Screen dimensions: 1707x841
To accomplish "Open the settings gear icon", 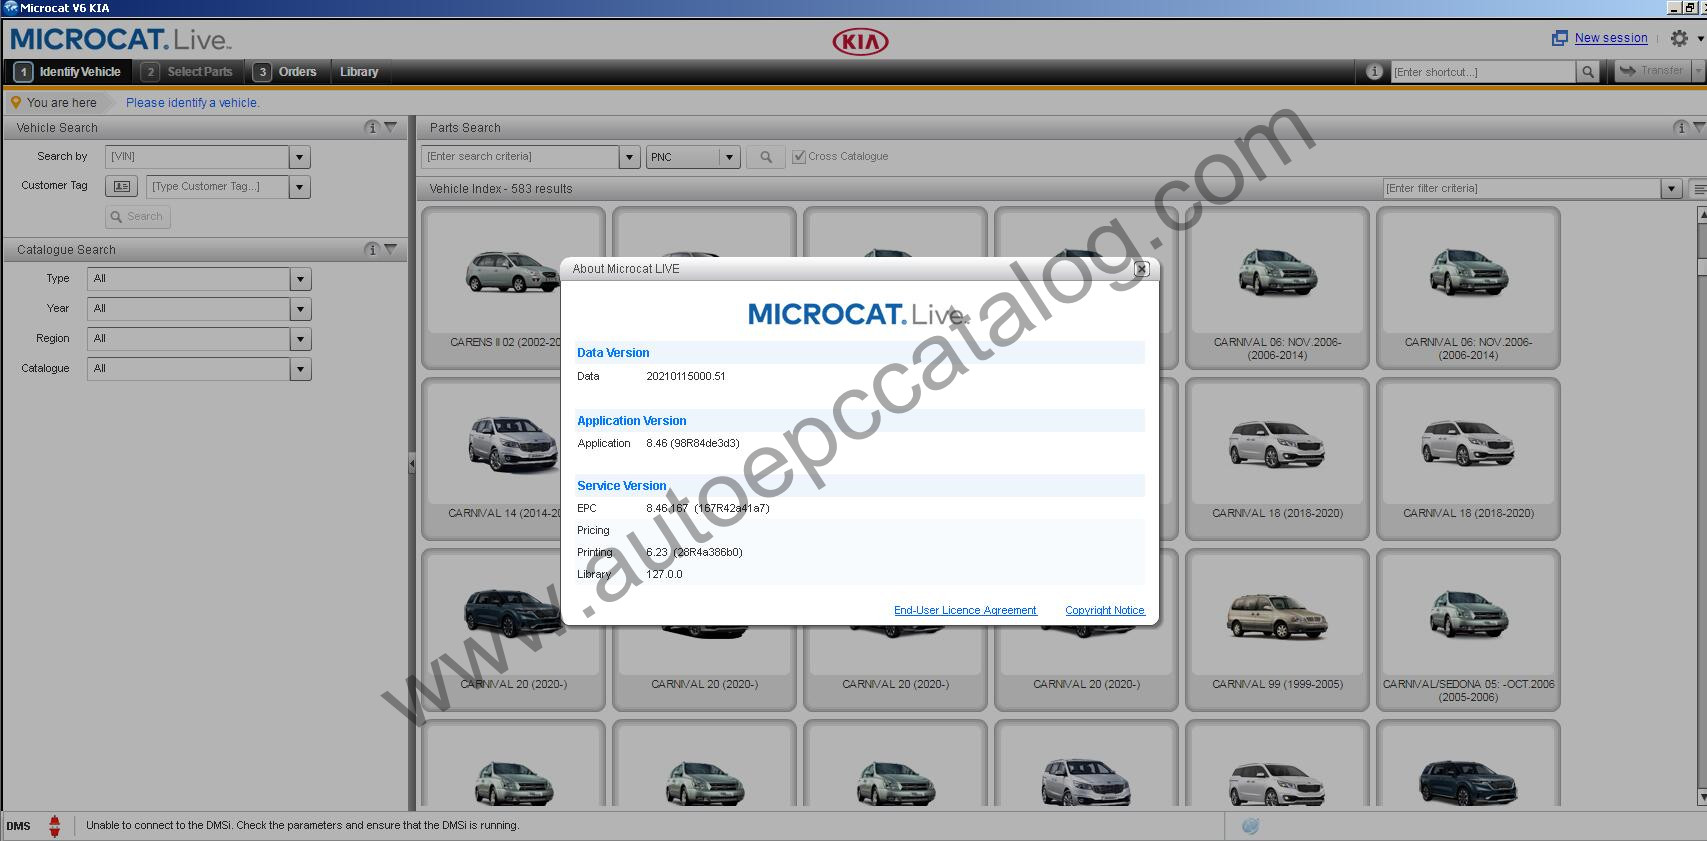I will click(x=1679, y=38).
